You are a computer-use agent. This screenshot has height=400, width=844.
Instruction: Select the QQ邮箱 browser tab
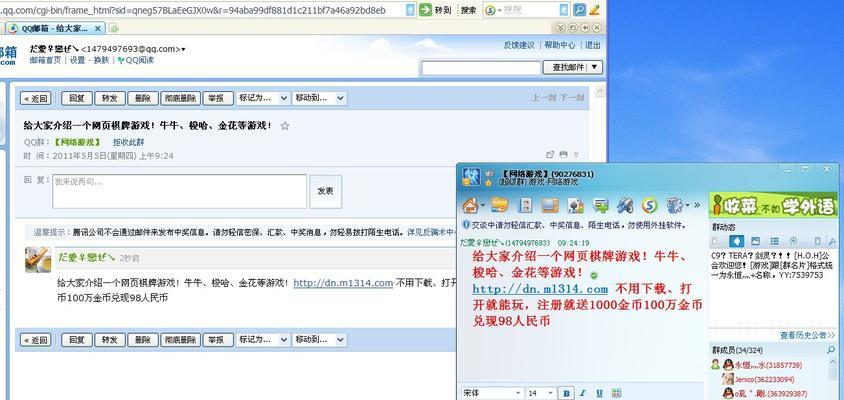(x=55, y=29)
